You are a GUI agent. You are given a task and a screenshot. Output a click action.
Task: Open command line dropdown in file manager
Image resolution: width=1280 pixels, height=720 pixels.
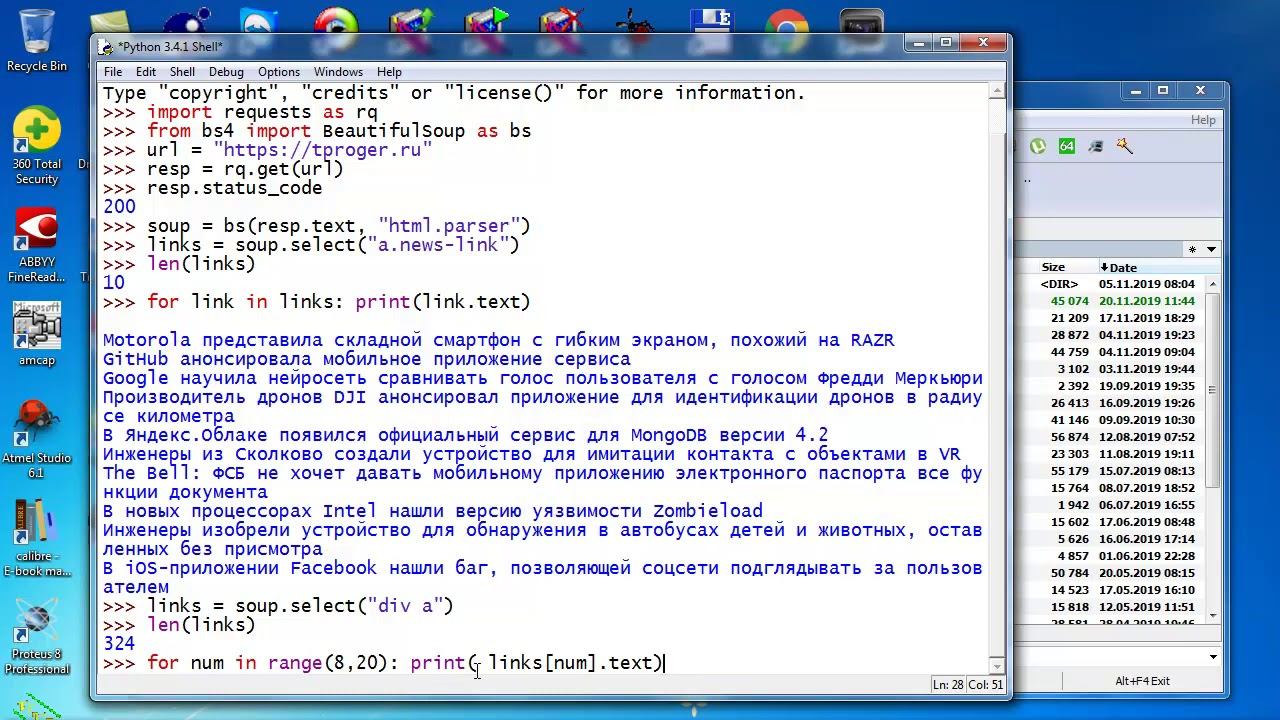click(x=1214, y=657)
